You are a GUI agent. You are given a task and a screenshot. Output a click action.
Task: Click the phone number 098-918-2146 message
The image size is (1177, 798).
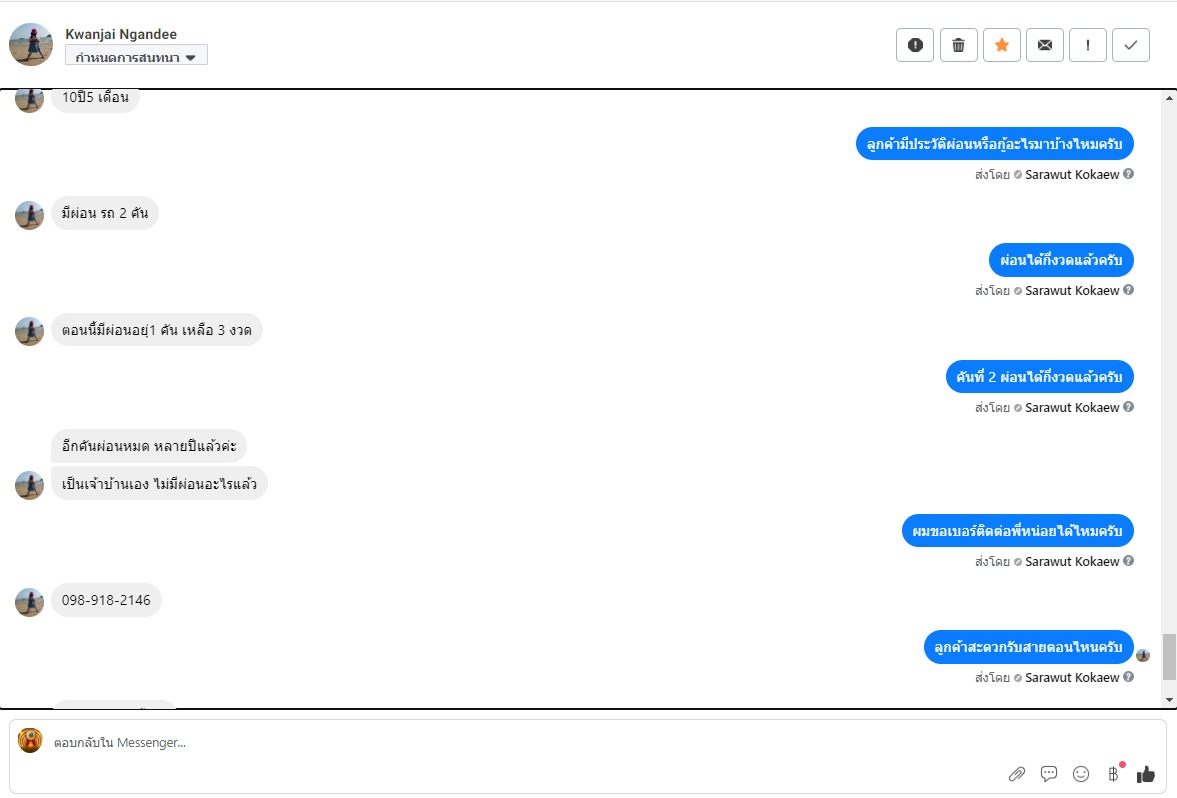coord(106,600)
